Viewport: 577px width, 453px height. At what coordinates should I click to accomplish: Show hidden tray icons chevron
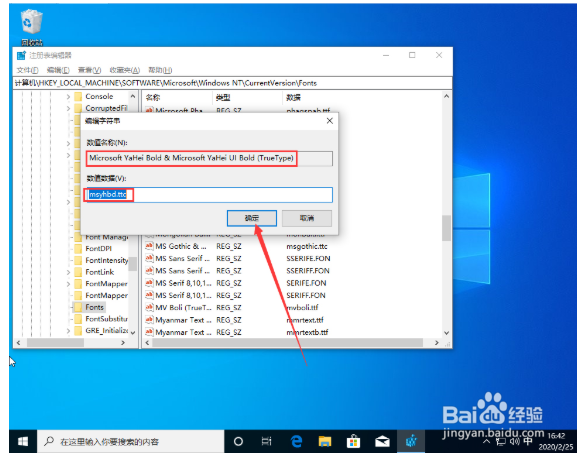pos(487,441)
